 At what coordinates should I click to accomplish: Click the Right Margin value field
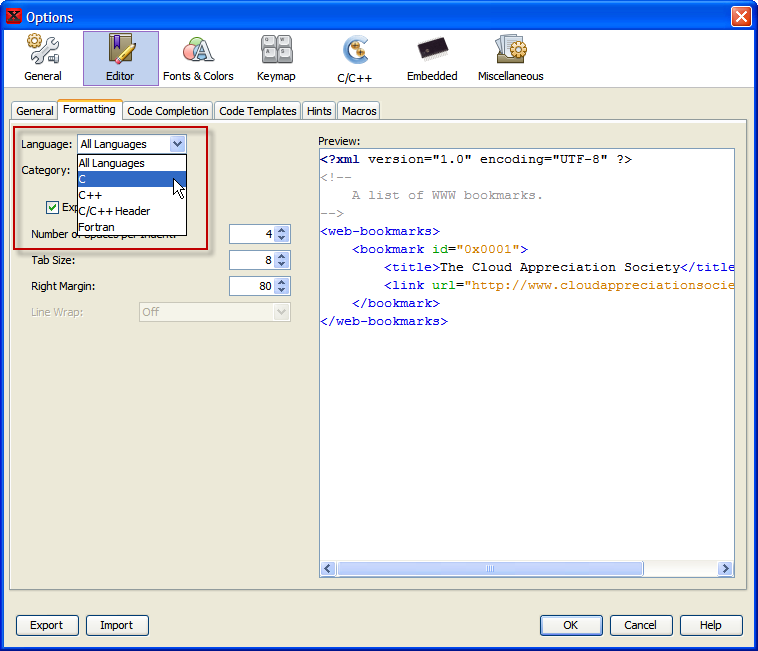(251, 286)
